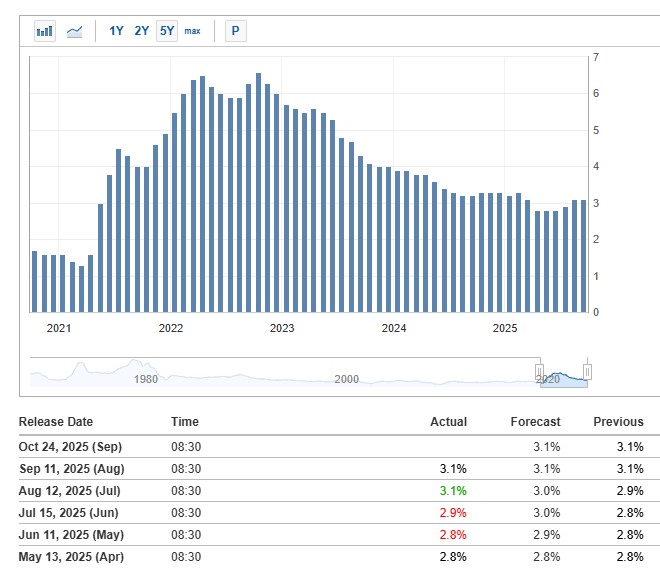Image resolution: width=660 pixels, height=582 pixels.
Task: Click the 1980 area in the navigator
Action: point(146,378)
